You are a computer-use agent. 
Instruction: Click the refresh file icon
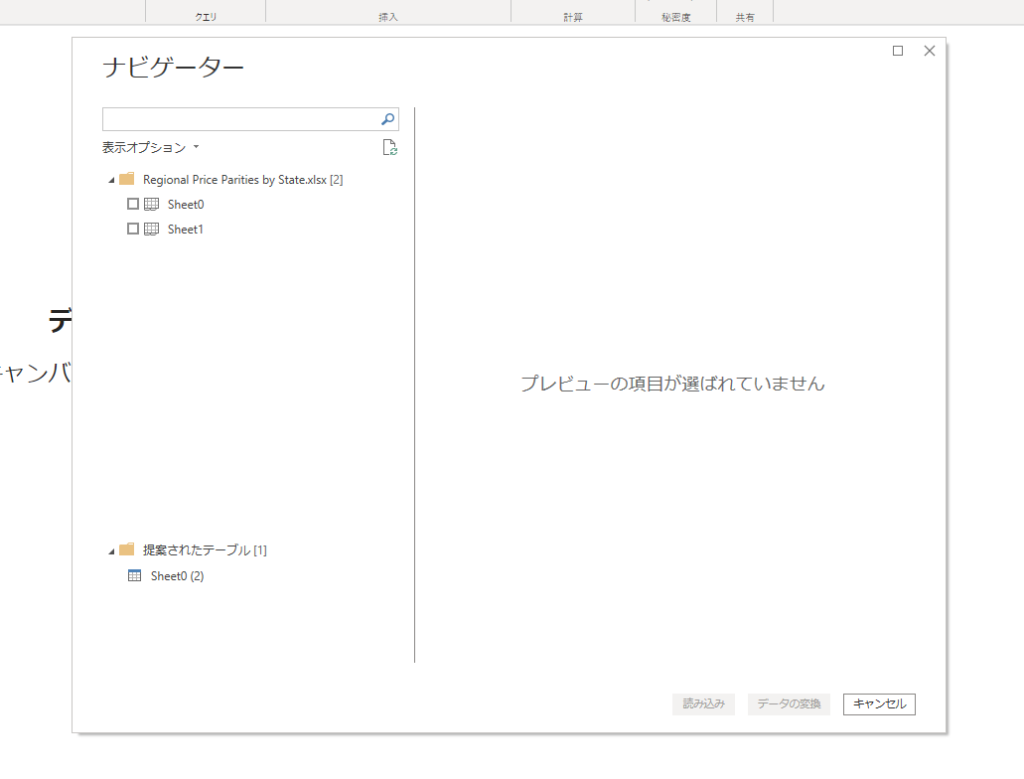[x=390, y=148]
